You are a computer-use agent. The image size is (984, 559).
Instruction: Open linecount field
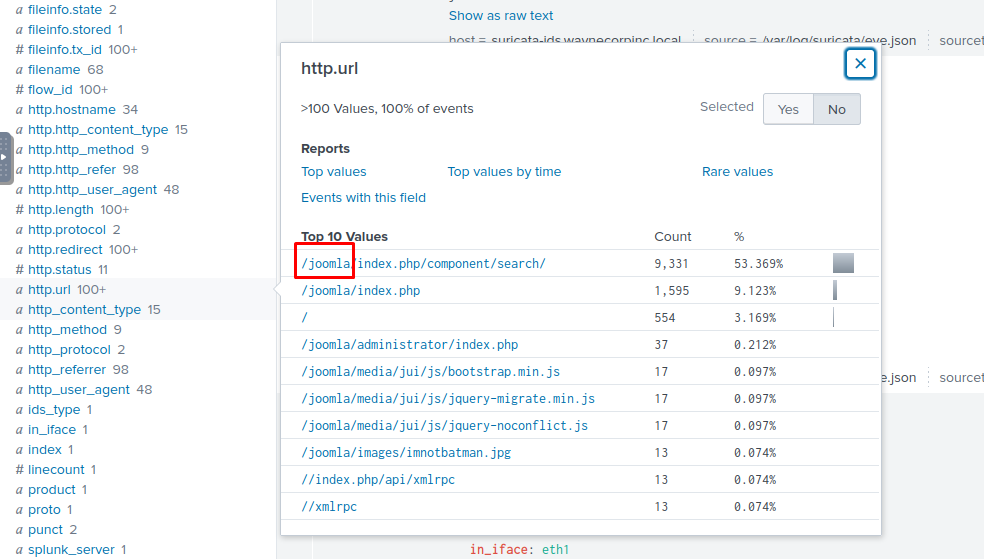pos(56,470)
